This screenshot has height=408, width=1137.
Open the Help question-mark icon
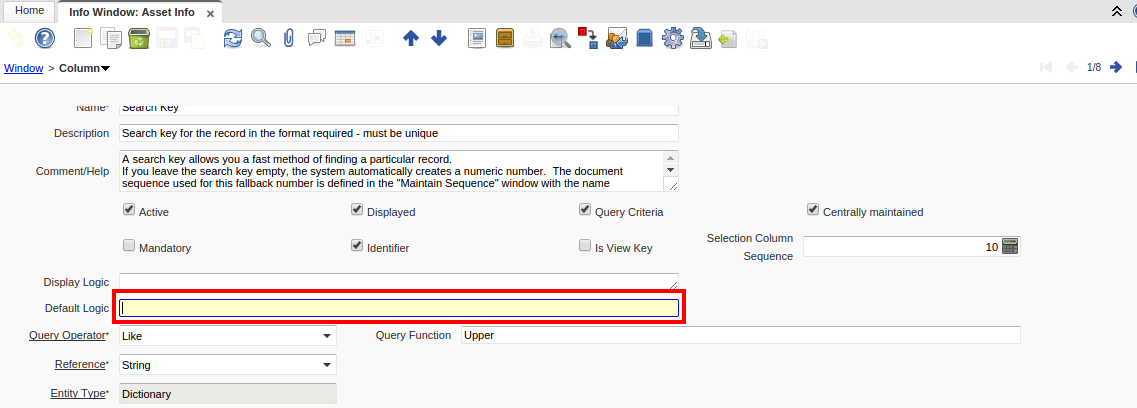(x=45, y=38)
